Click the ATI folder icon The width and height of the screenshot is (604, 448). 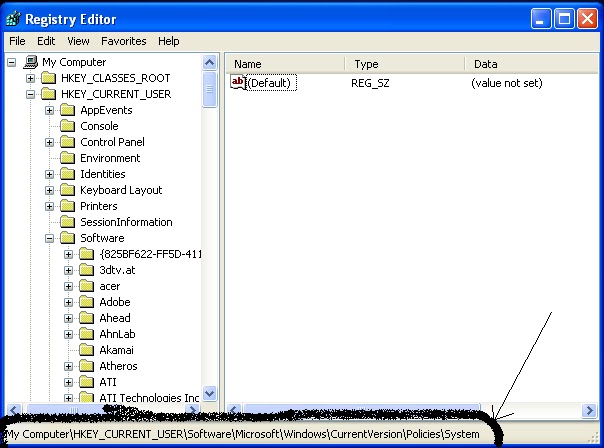[x=87, y=382]
